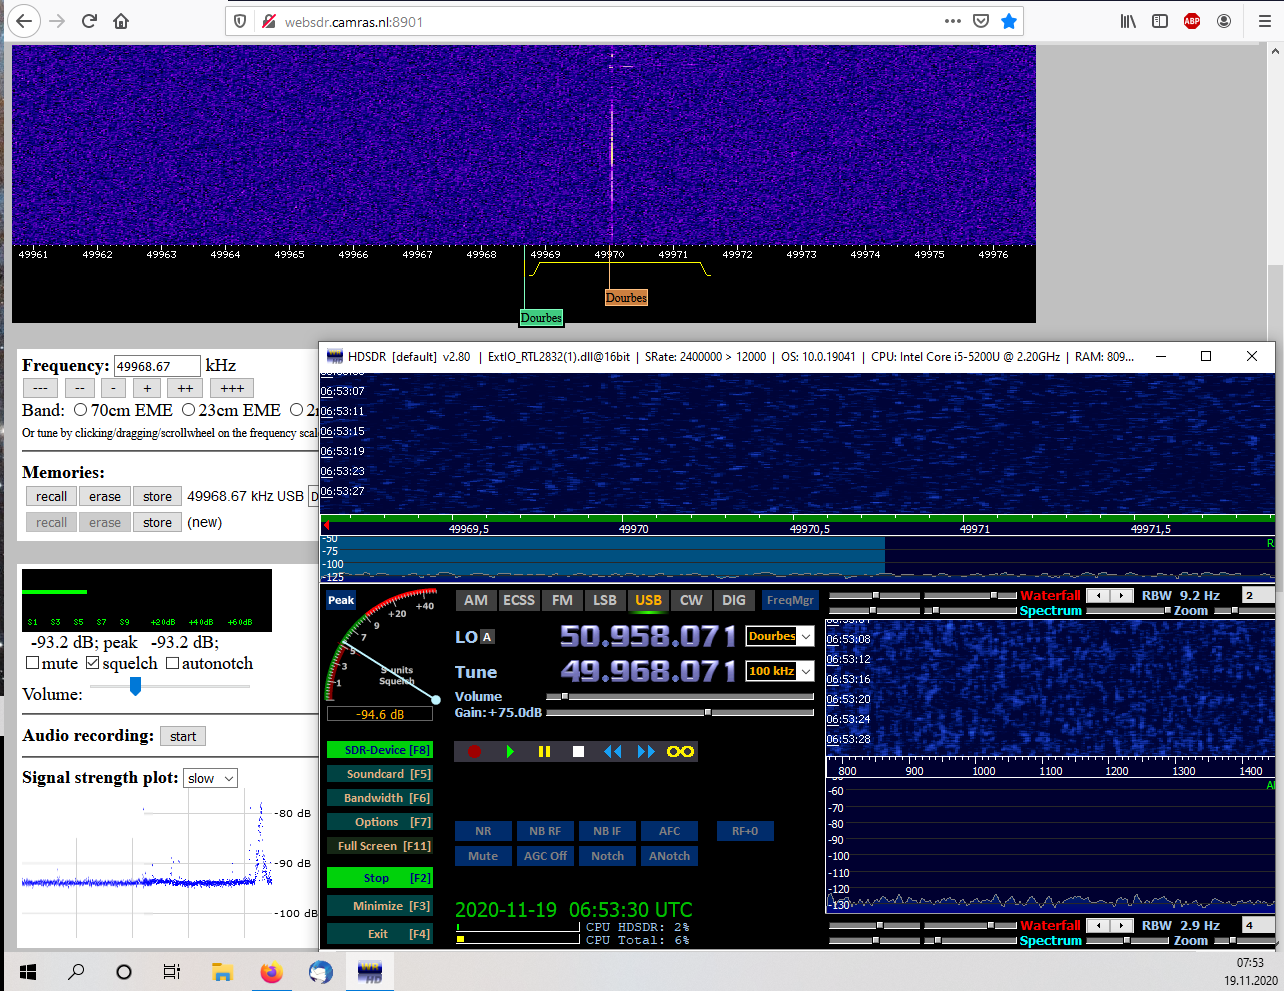
Task: Open Firefox account icon in toolbar
Action: click(1224, 21)
